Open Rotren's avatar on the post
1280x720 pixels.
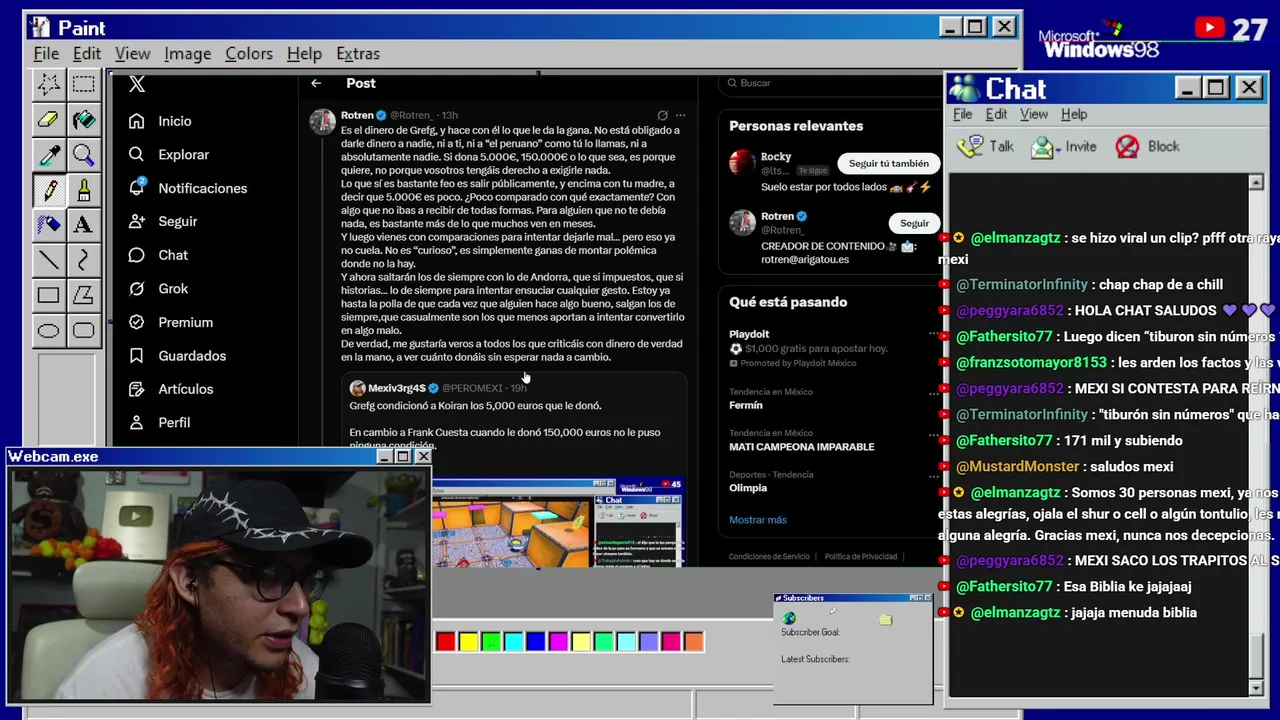coord(322,122)
